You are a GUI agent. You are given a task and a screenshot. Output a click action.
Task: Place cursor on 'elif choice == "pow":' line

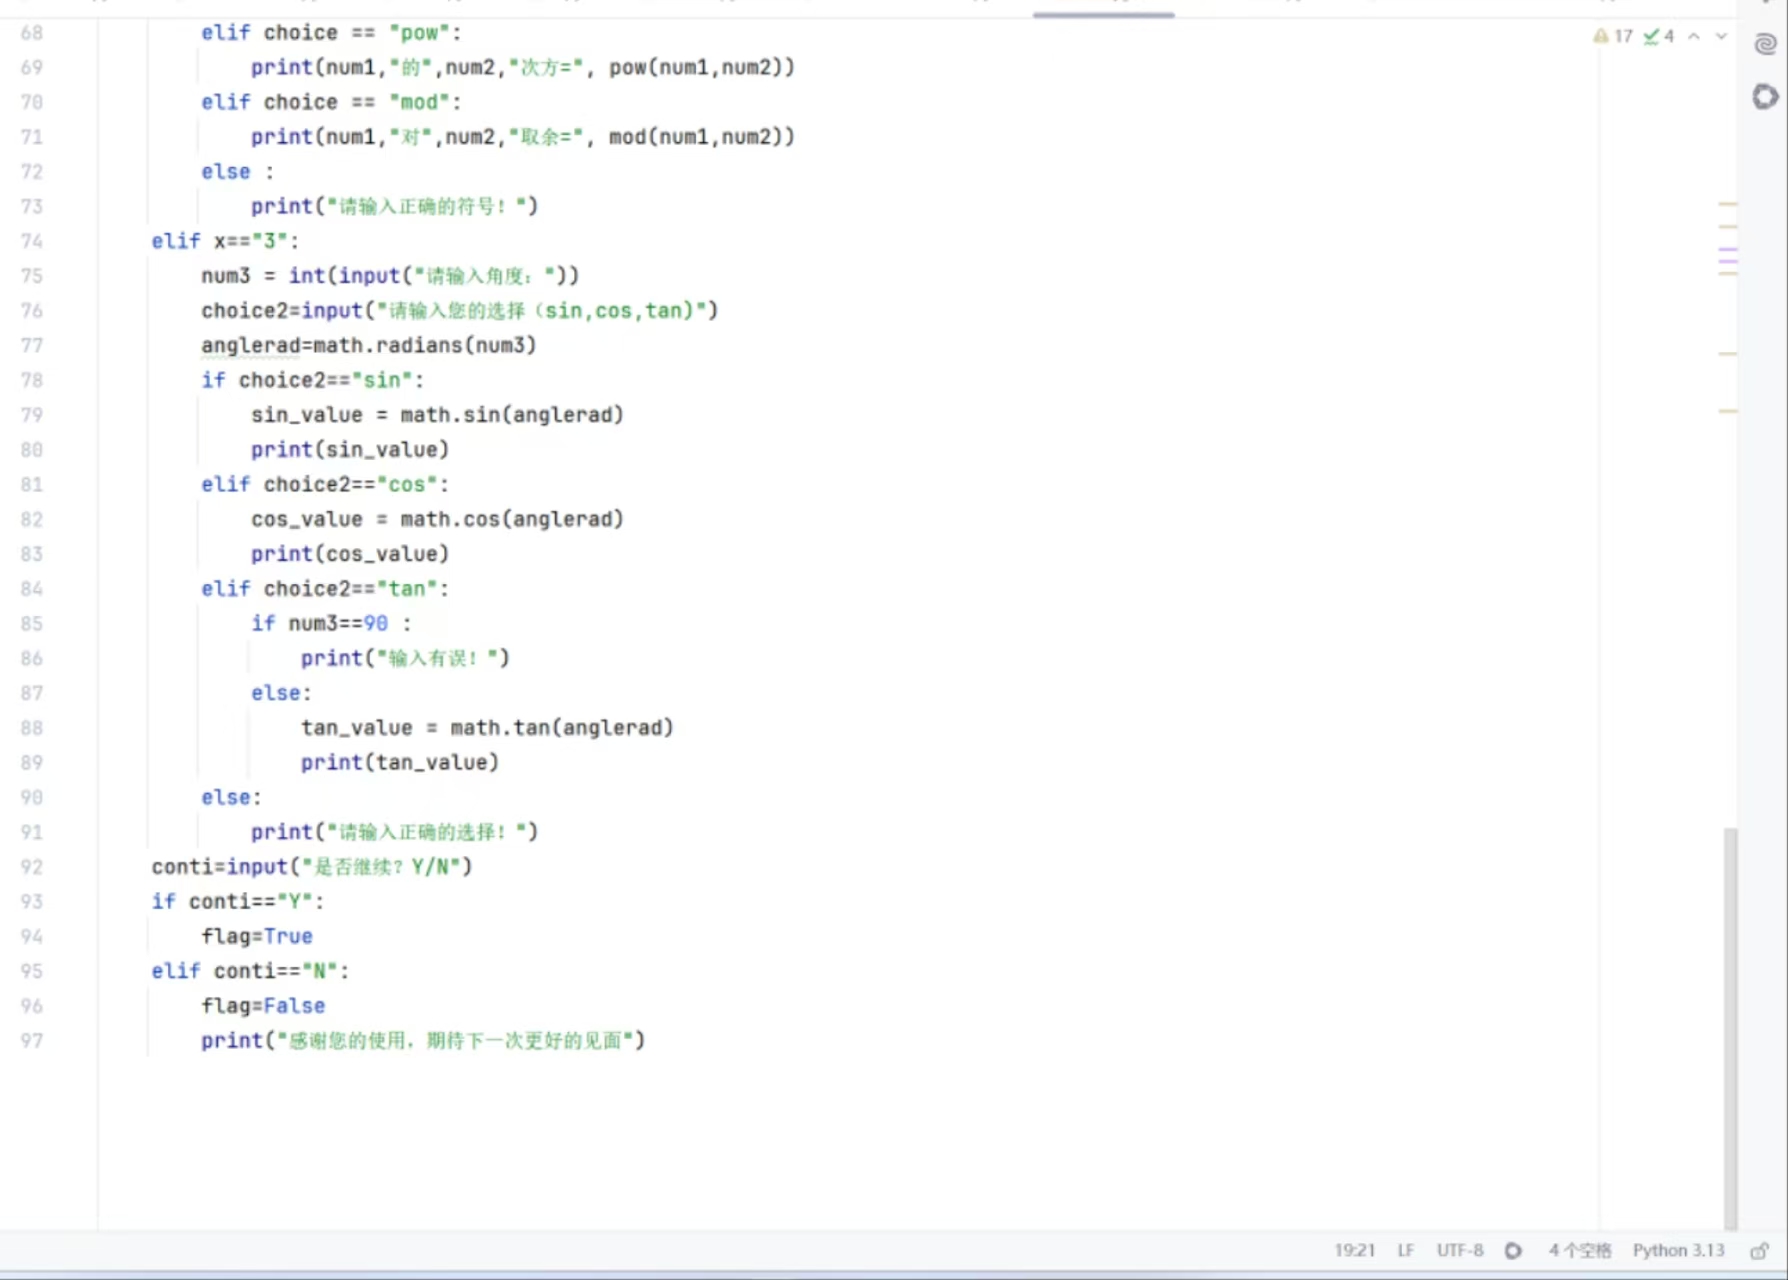(331, 33)
